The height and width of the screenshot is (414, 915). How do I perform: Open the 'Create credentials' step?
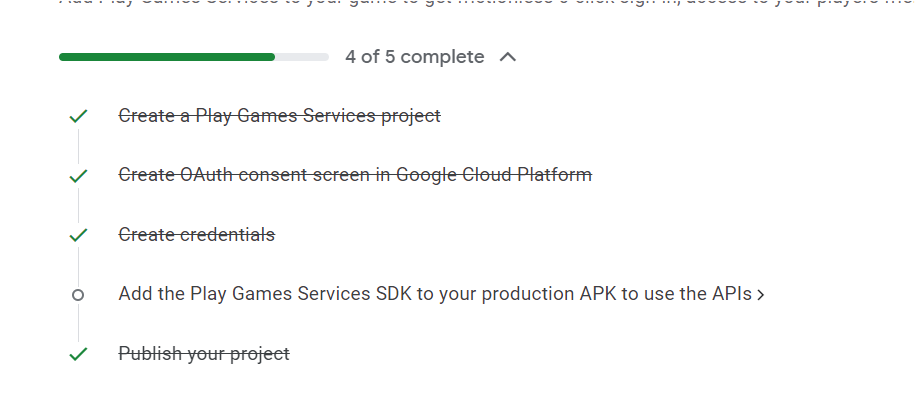[x=197, y=234]
